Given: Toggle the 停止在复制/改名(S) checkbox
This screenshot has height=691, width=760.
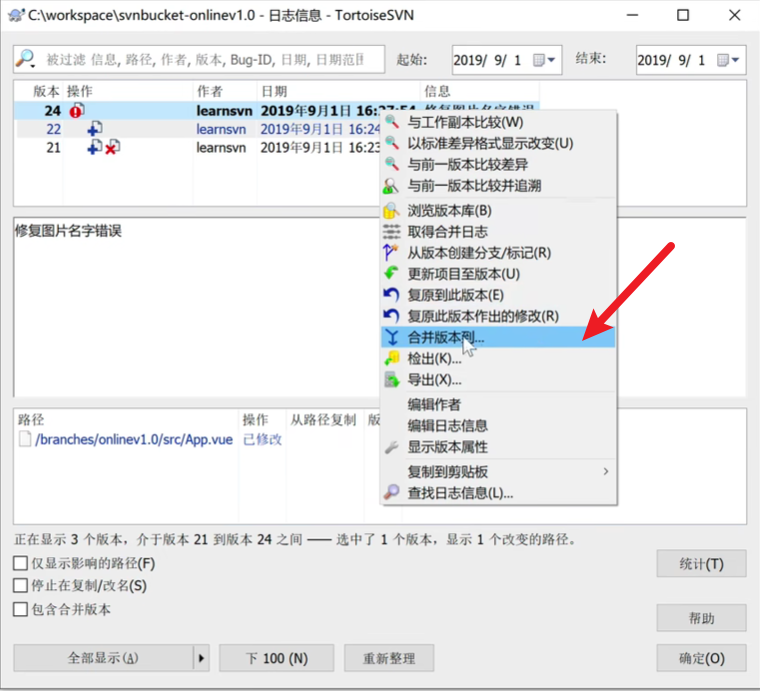Looking at the screenshot, I should click(20, 585).
